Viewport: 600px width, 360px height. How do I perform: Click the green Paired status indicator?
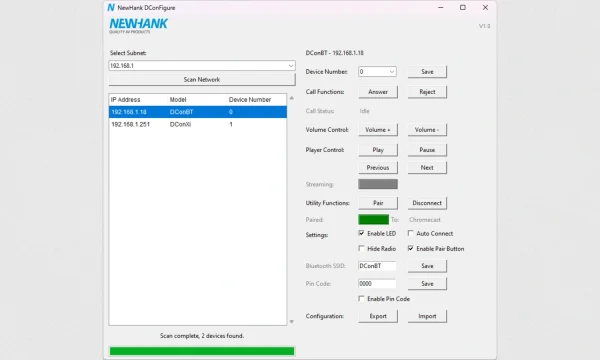coord(373,220)
